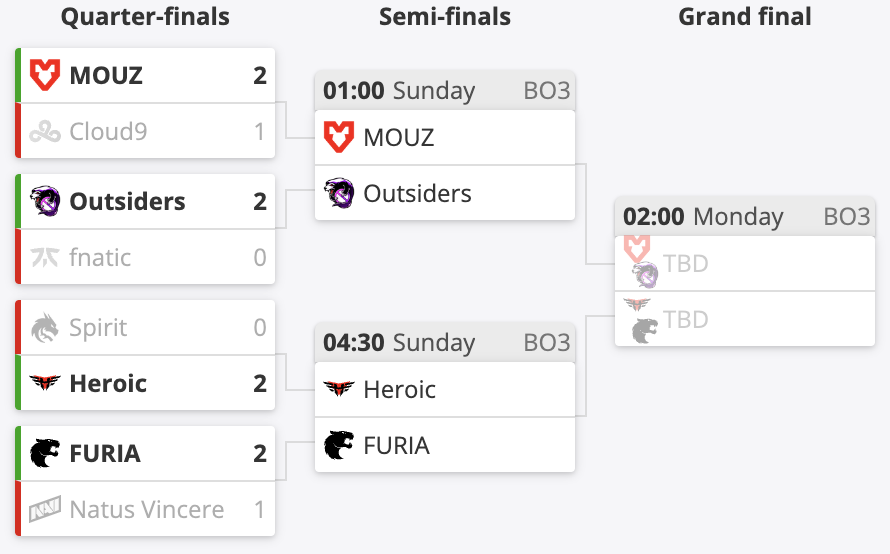890x554 pixels.
Task: Click Cloud9 team name
Action: (x=108, y=132)
